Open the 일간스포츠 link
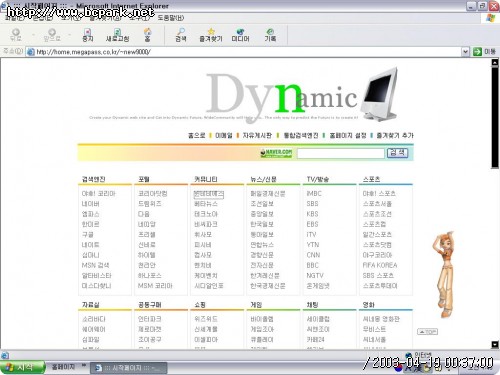500x375 pixels. point(377,234)
